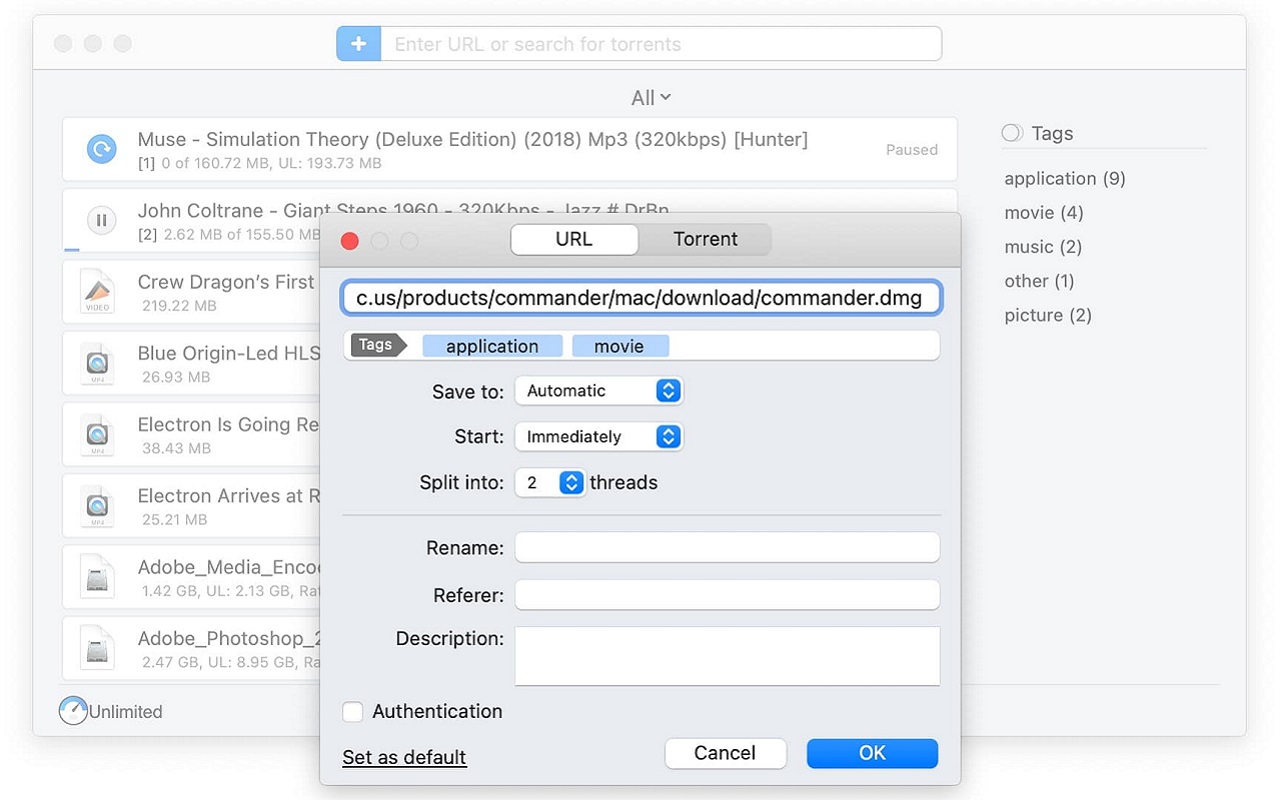Filter by other (1) tag
1280x800 pixels.
click(1039, 281)
